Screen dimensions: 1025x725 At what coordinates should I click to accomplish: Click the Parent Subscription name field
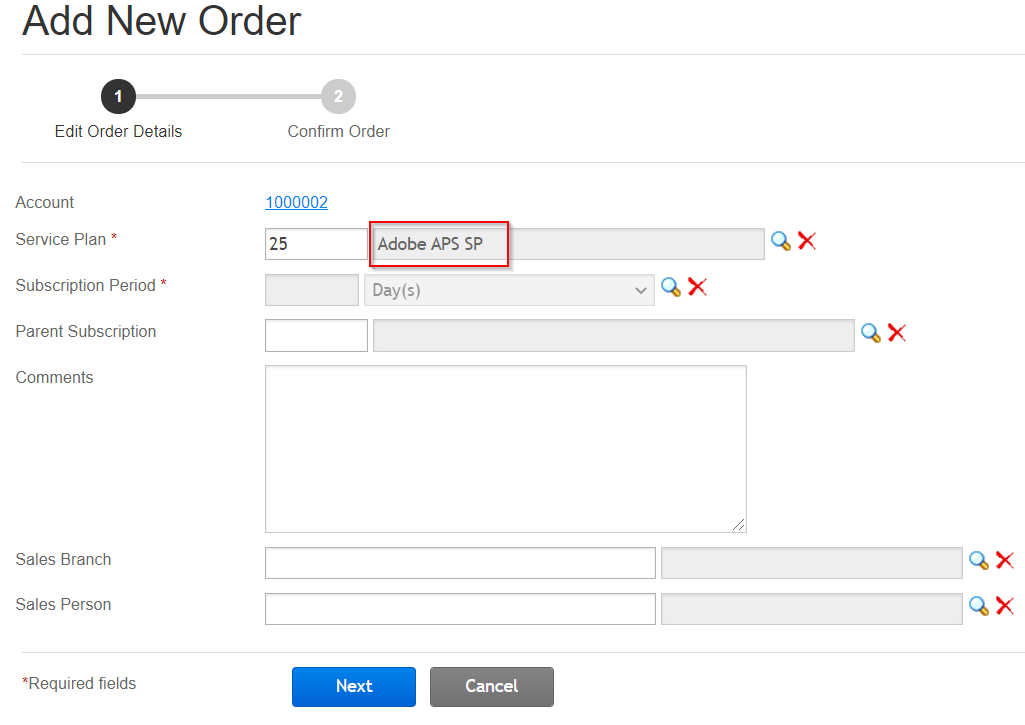click(x=614, y=335)
